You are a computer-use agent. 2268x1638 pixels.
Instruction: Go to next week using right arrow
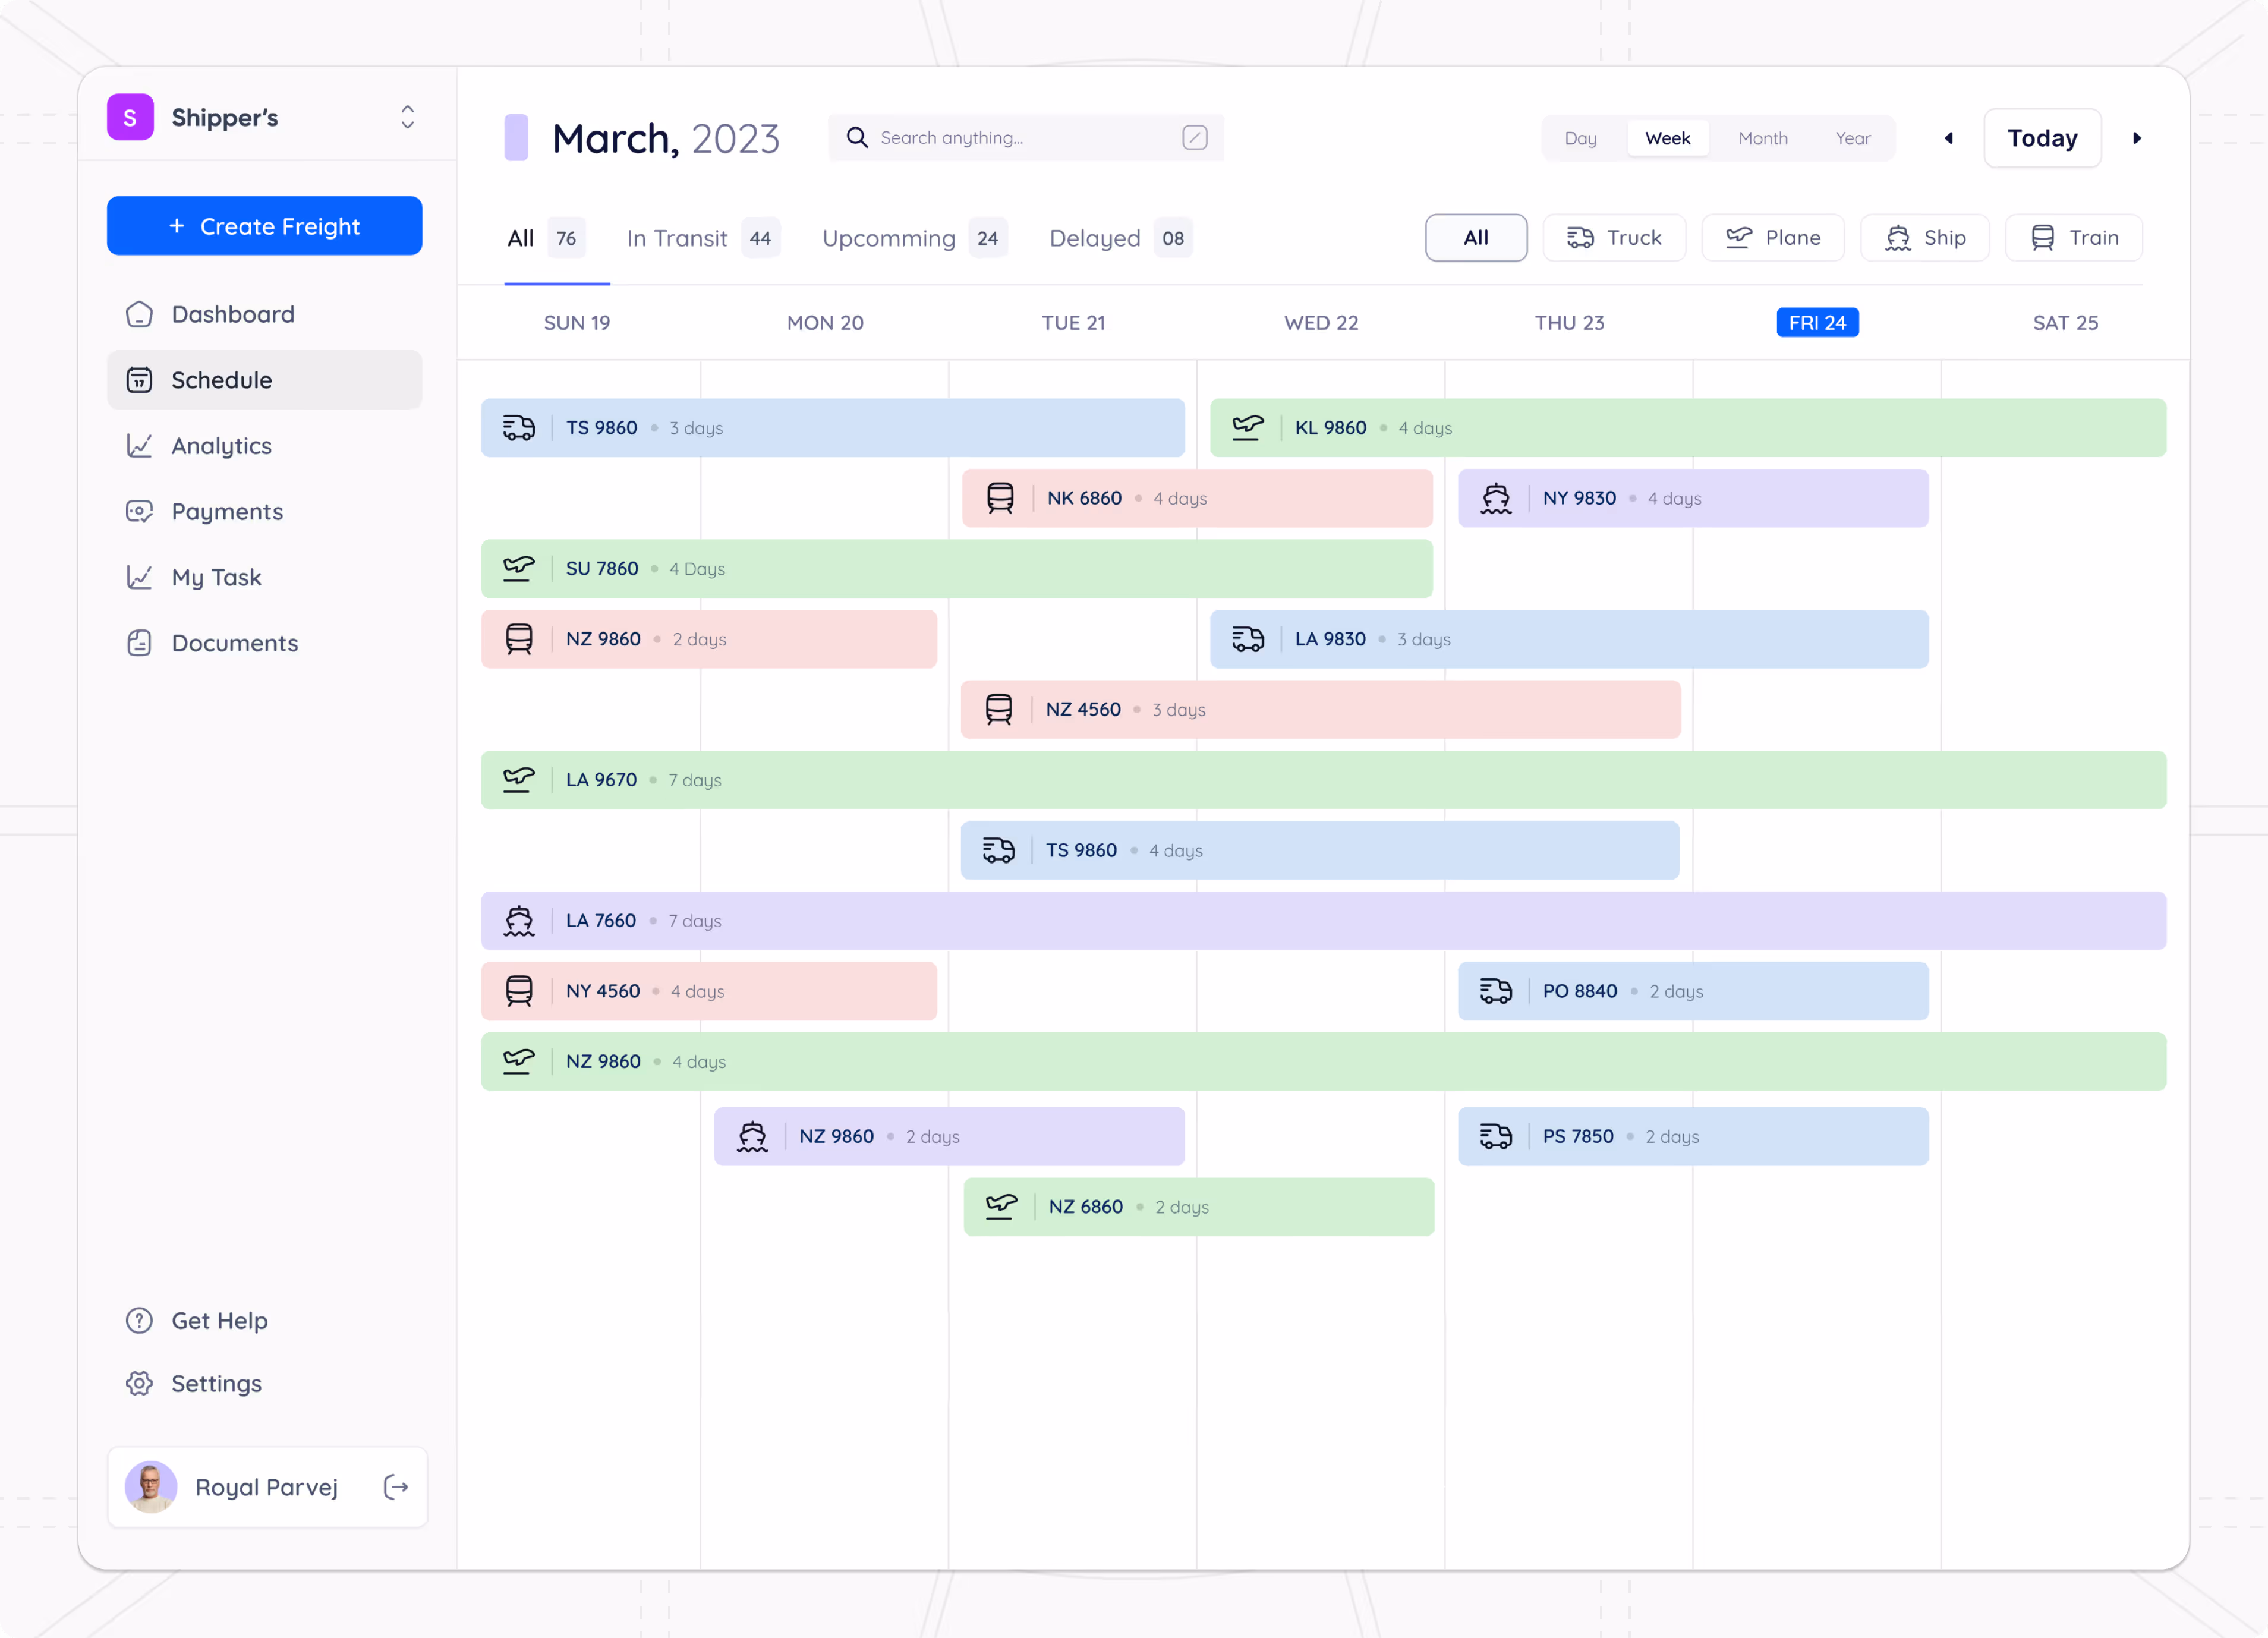point(2137,138)
